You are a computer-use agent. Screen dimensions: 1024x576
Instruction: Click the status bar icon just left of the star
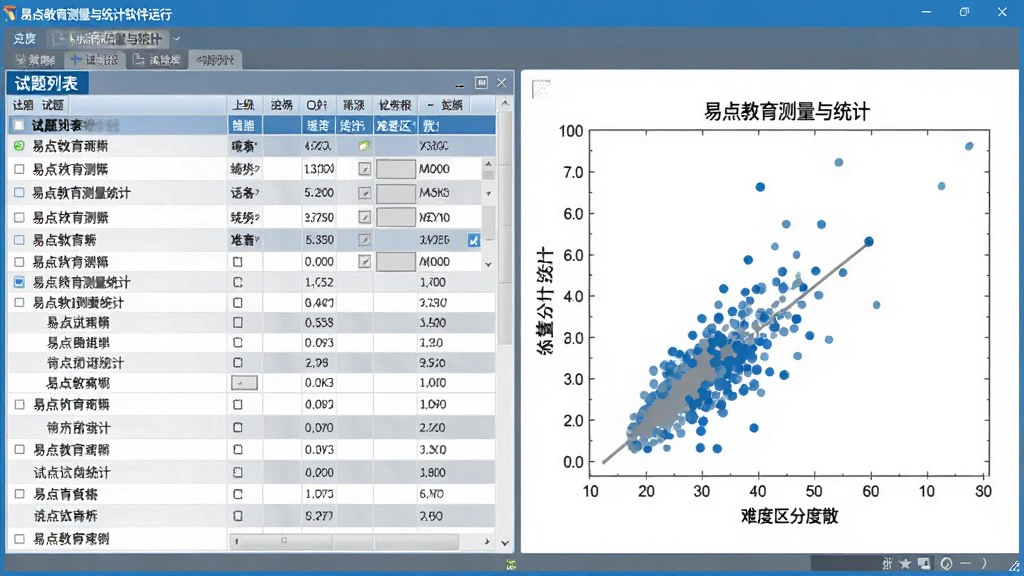point(887,563)
